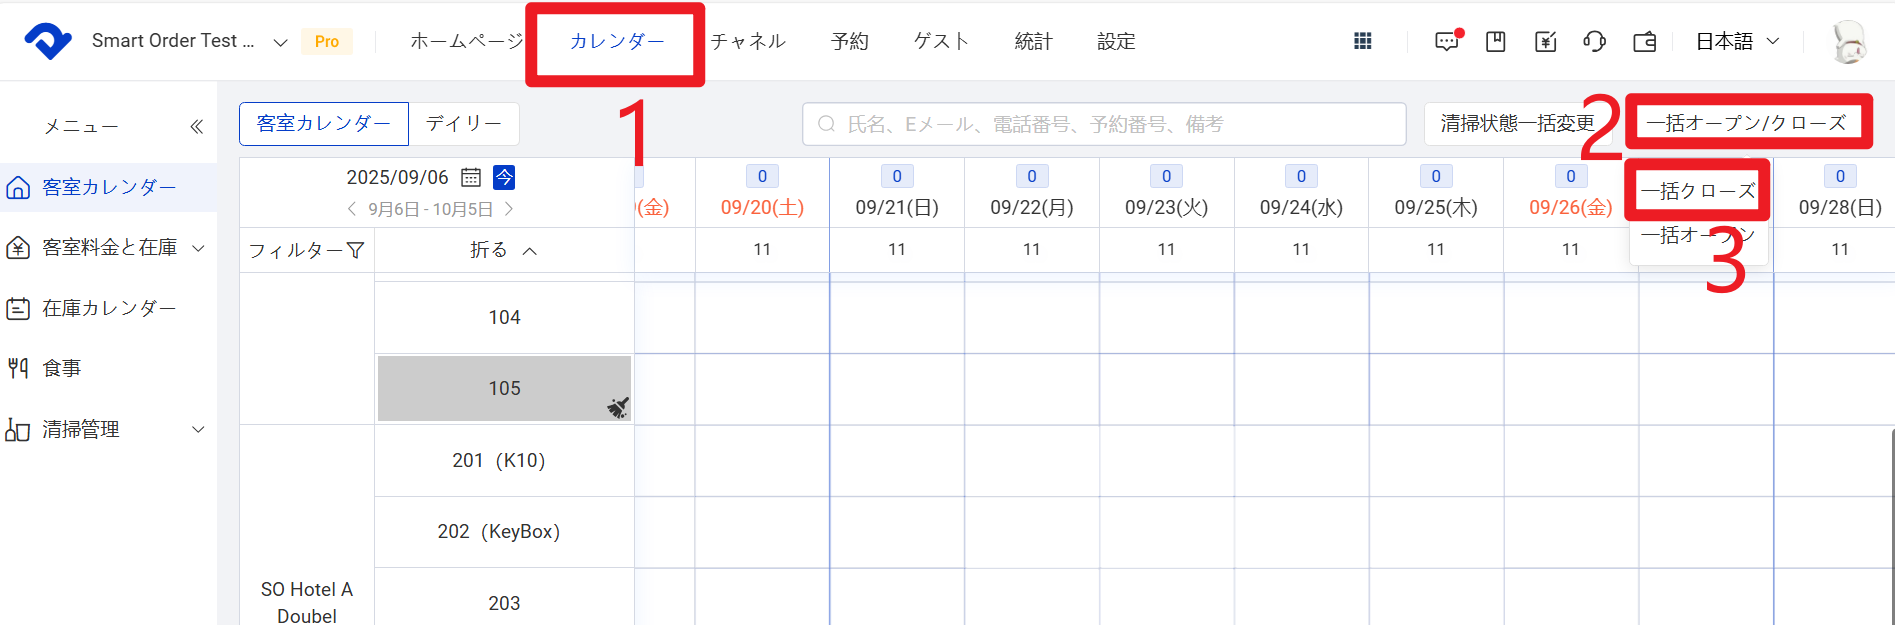
Task: Open the フィルター filter
Action: (x=306, y=250)
